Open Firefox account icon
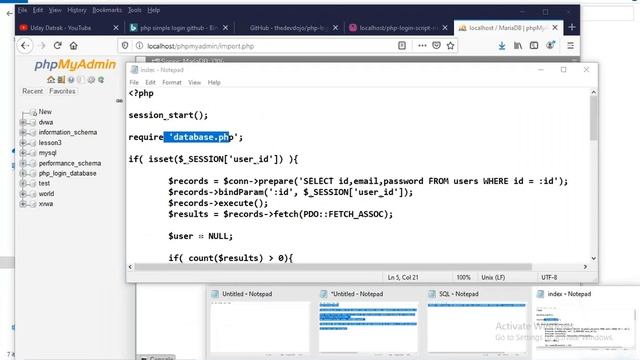640x360 pixels. tap(550, 46)
